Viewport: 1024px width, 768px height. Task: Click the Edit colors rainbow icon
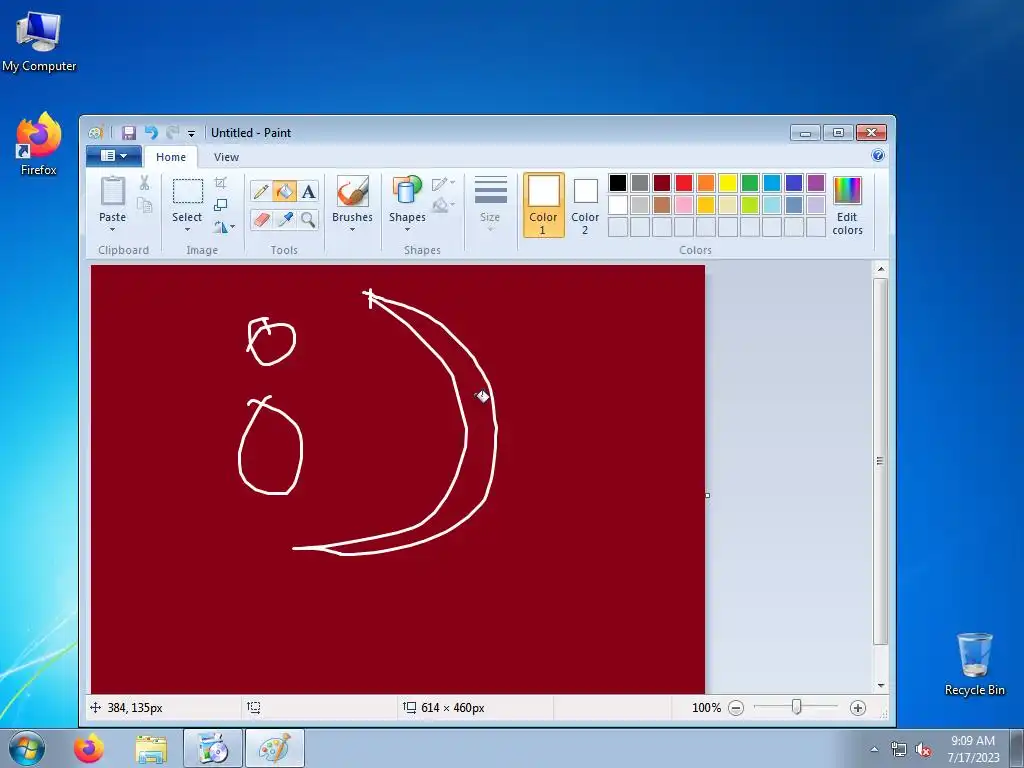point(847,191)
